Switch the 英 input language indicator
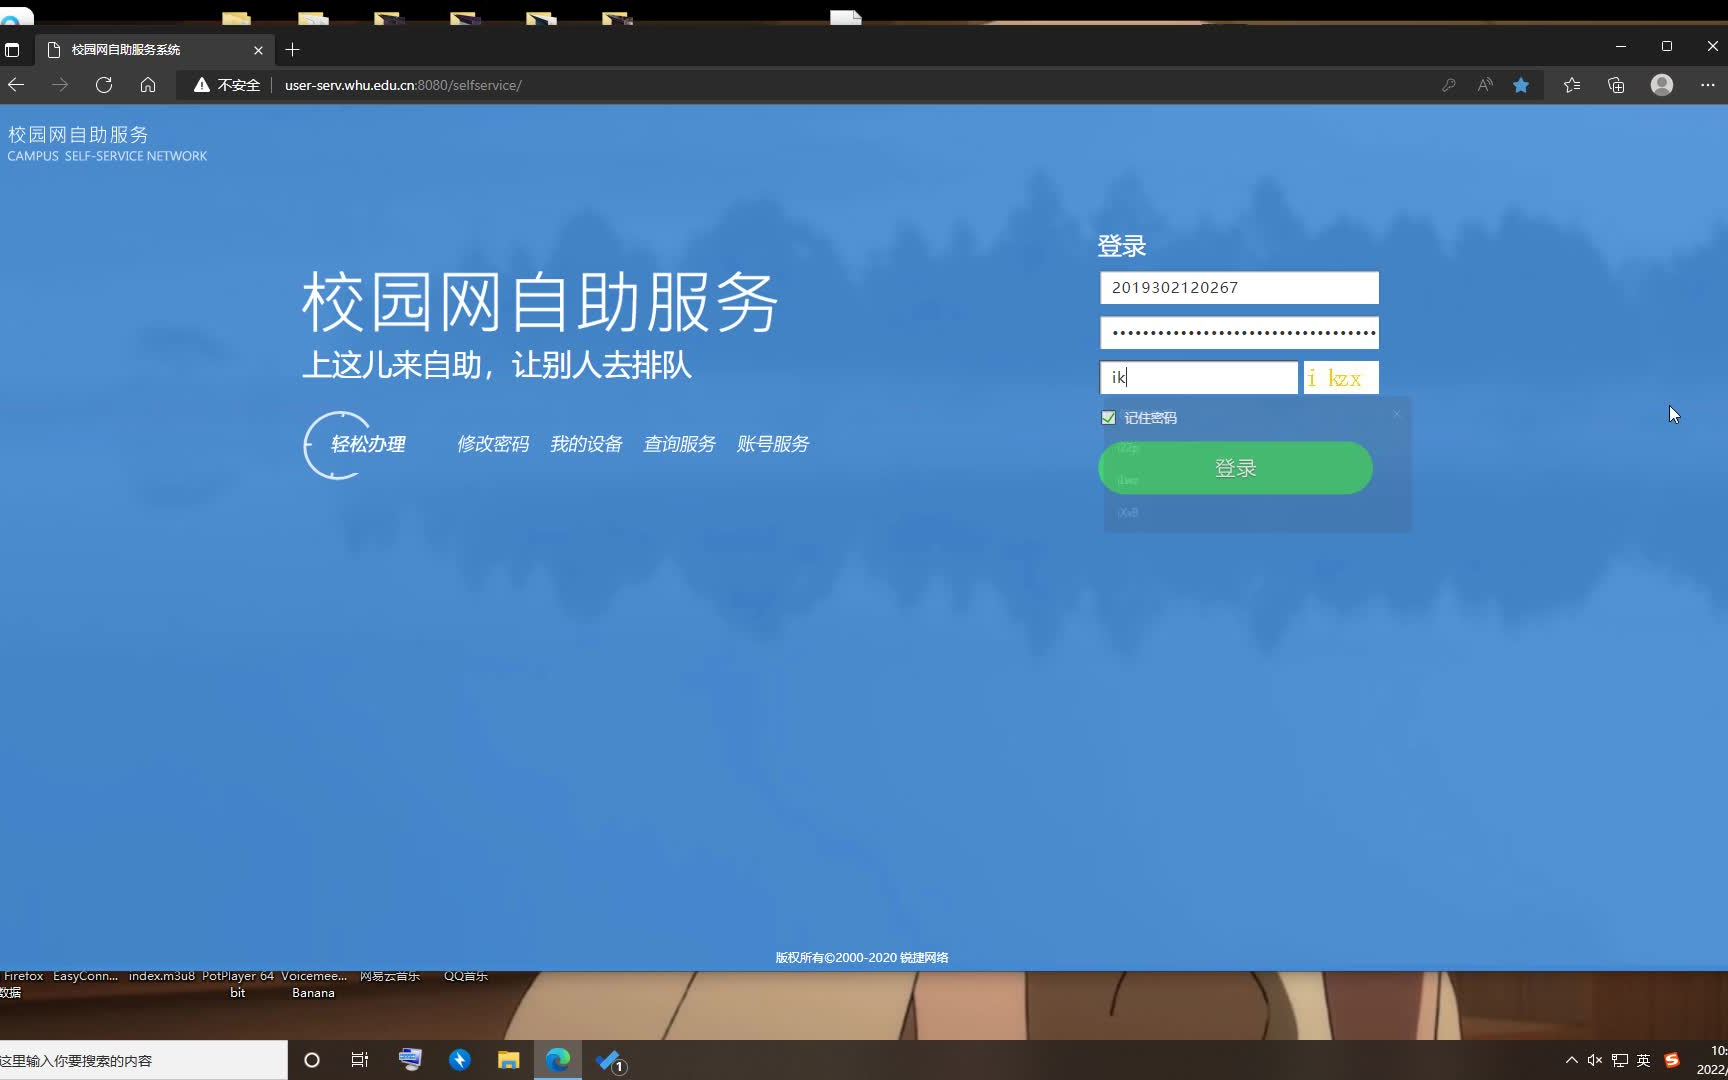The height and width of the screenshot is (1080, 1728). [1643, 1060]
